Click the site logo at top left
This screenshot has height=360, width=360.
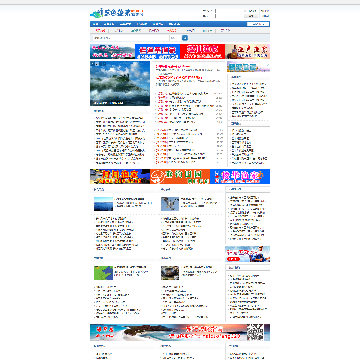click(x=117, y=13)
